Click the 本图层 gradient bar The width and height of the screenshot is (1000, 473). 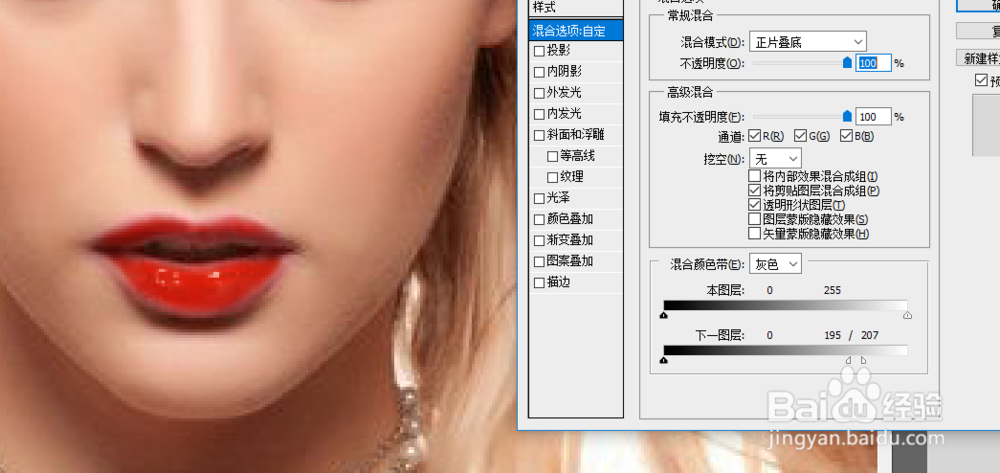click(x=786, y=305)
